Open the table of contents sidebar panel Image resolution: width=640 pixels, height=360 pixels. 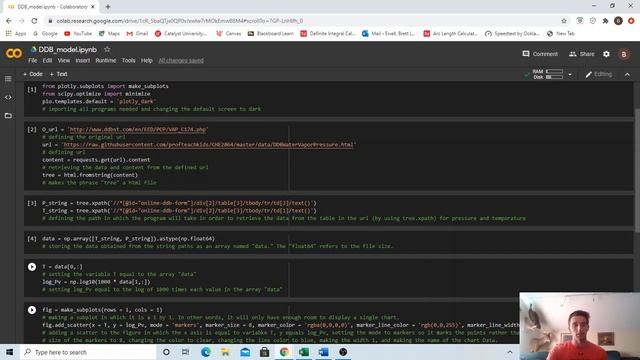pyautogui.click(x=8, y=79)
